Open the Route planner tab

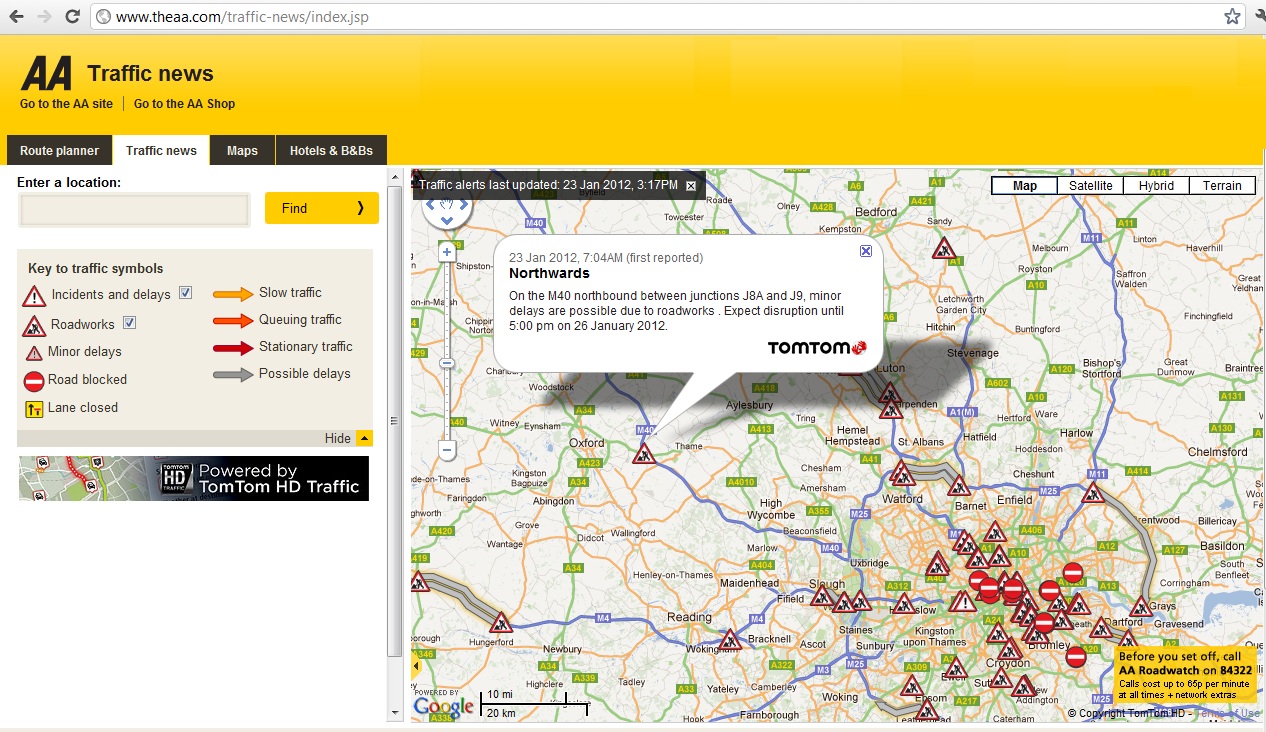point(58,150)
